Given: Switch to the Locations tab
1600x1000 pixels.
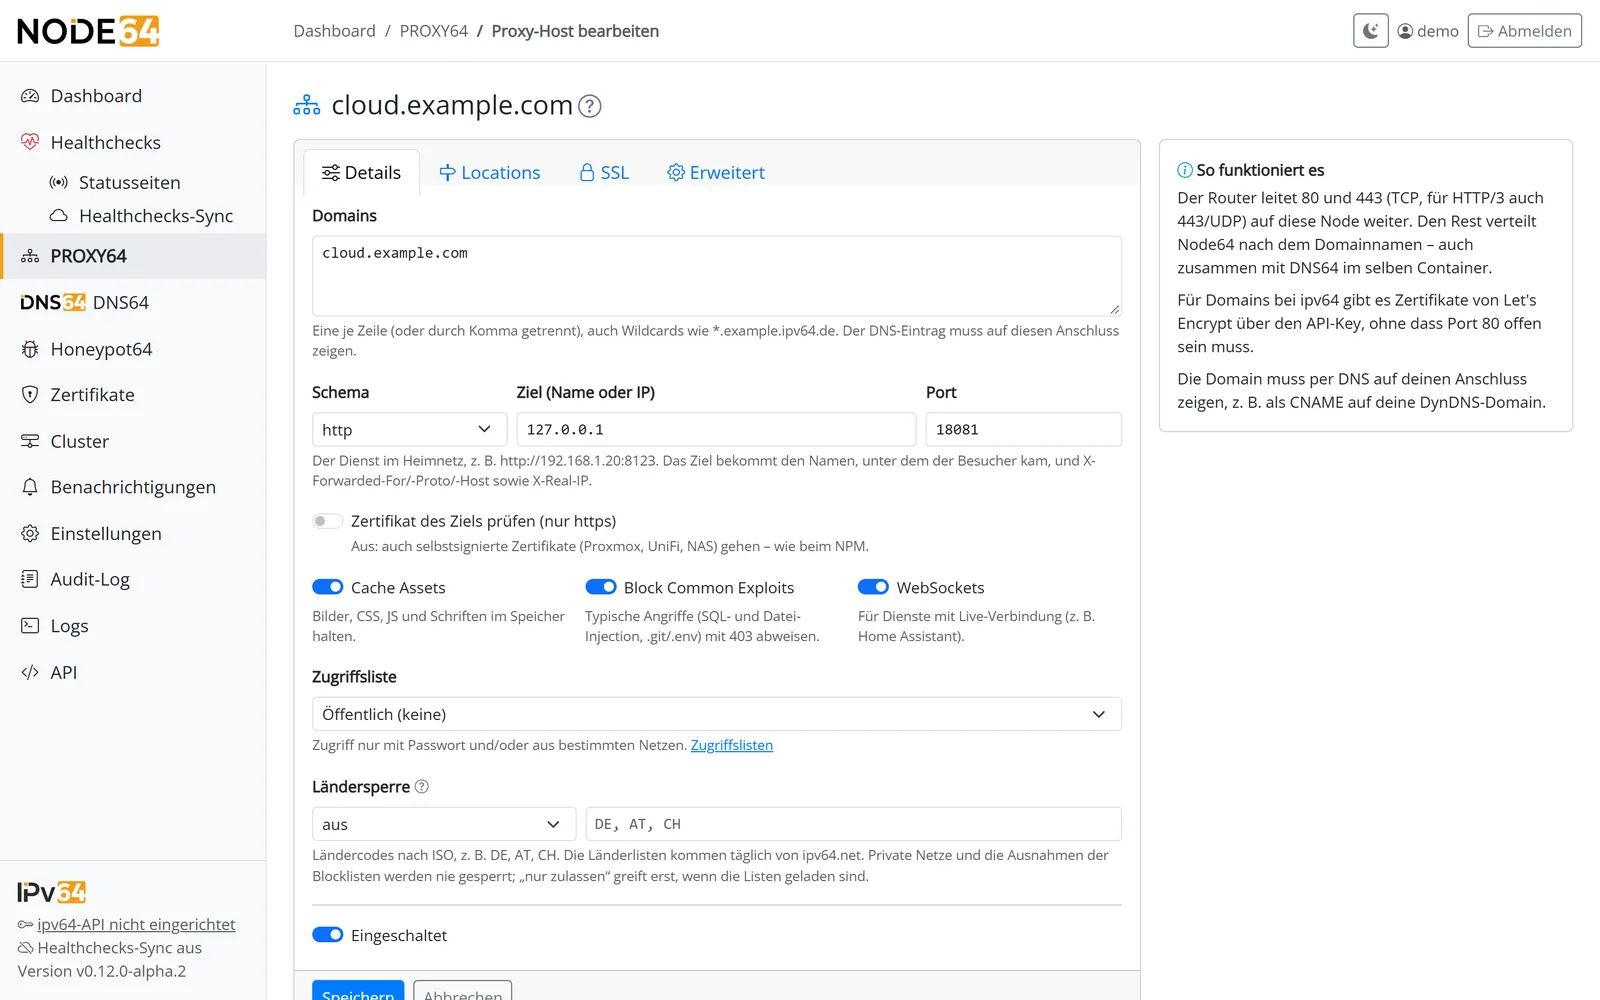Looking at the screenshot, I should coord(490,173).
